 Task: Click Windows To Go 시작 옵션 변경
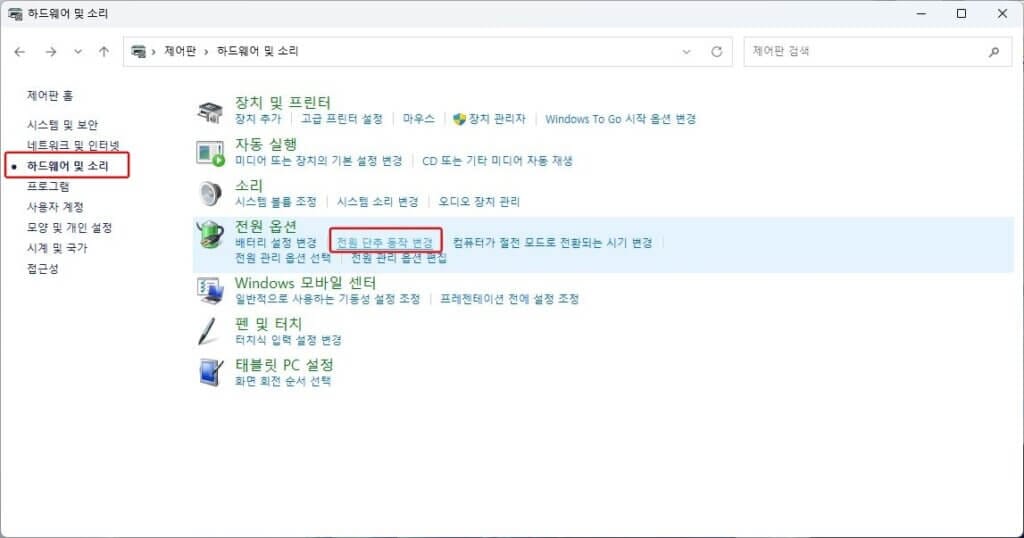click(620, 119)
